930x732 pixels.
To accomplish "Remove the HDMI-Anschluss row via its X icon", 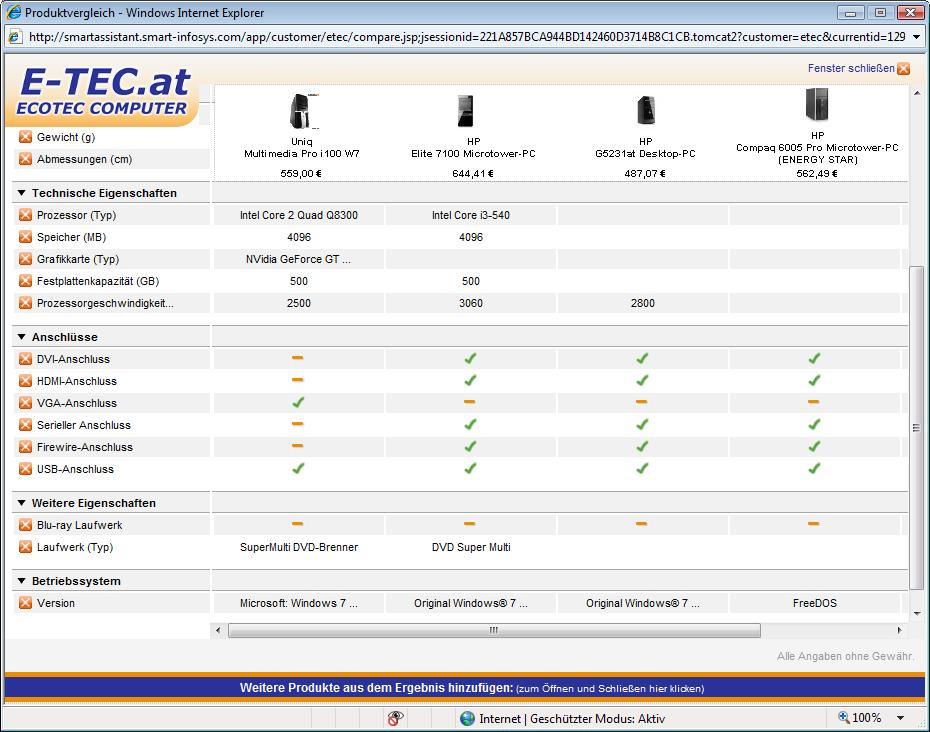I will (x=25, y=381).
